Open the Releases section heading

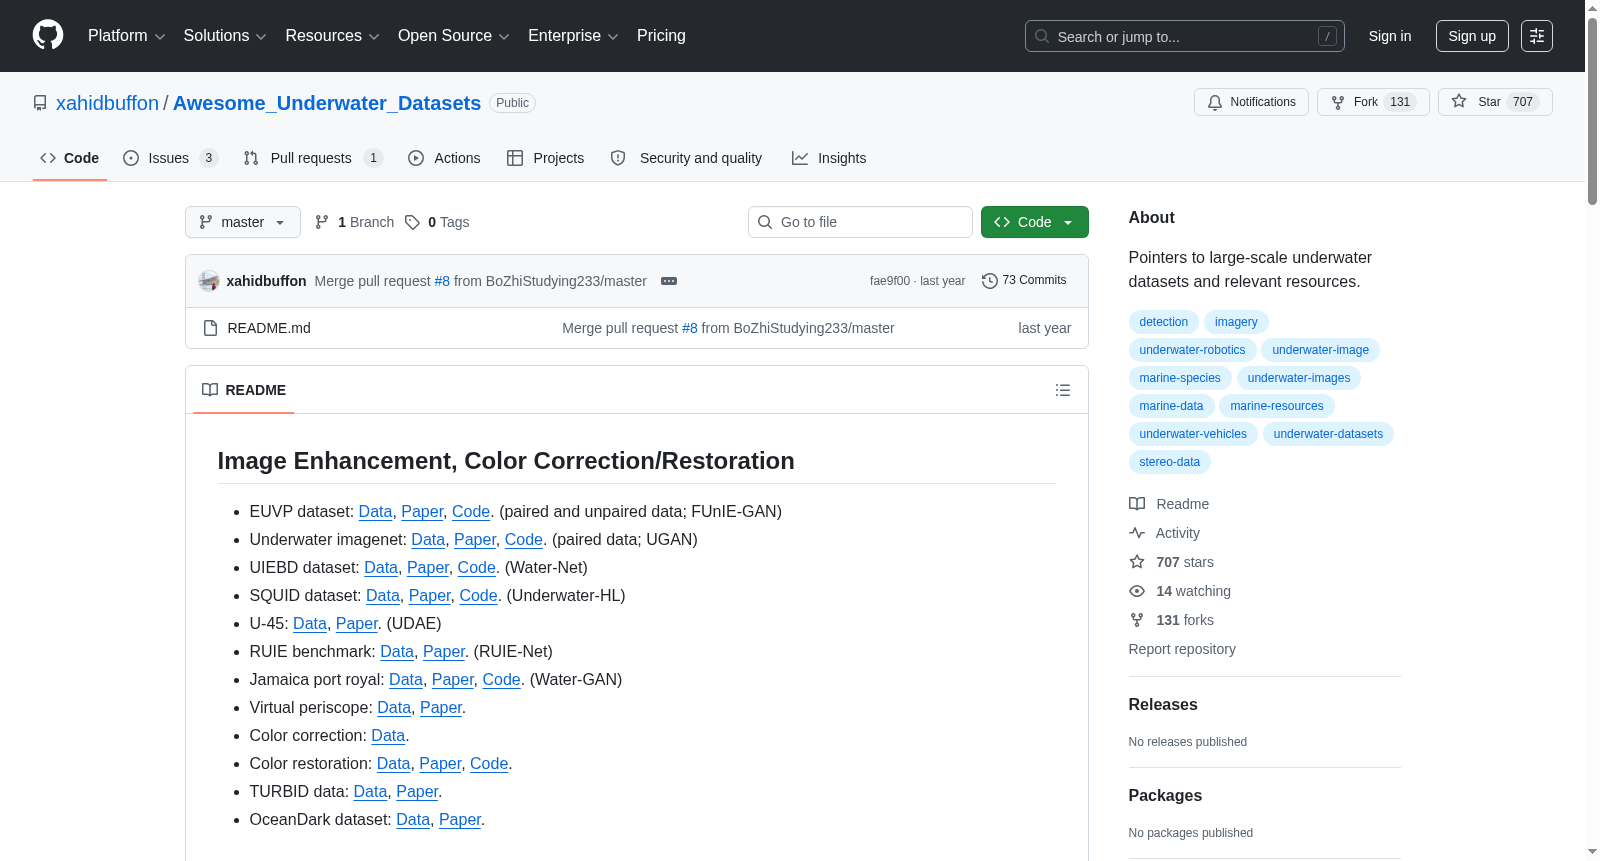pyautogui.click(x=1163, y=704)
